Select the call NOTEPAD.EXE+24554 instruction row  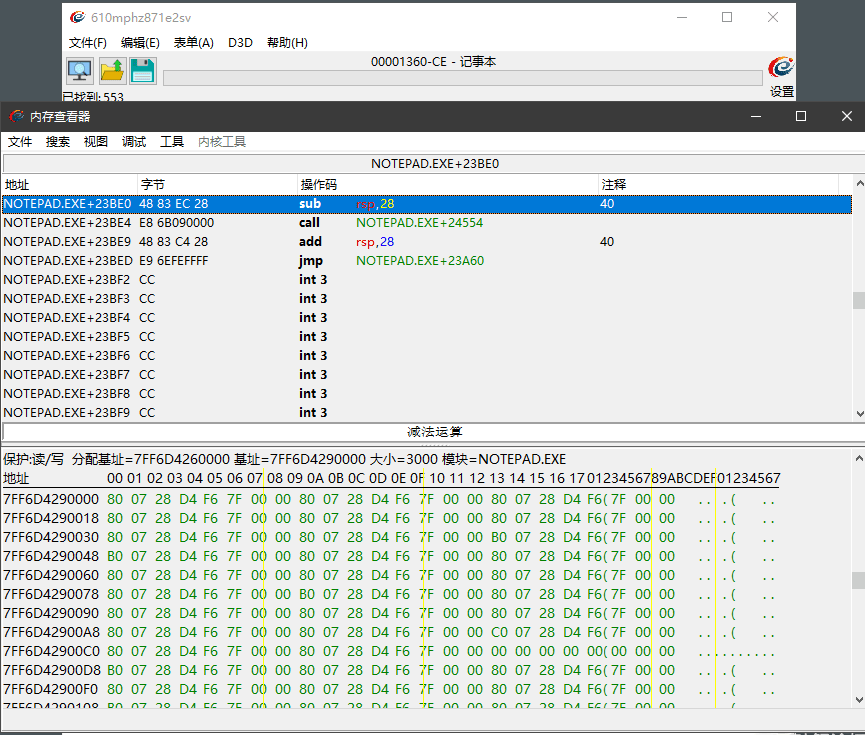tap(300, 223)
